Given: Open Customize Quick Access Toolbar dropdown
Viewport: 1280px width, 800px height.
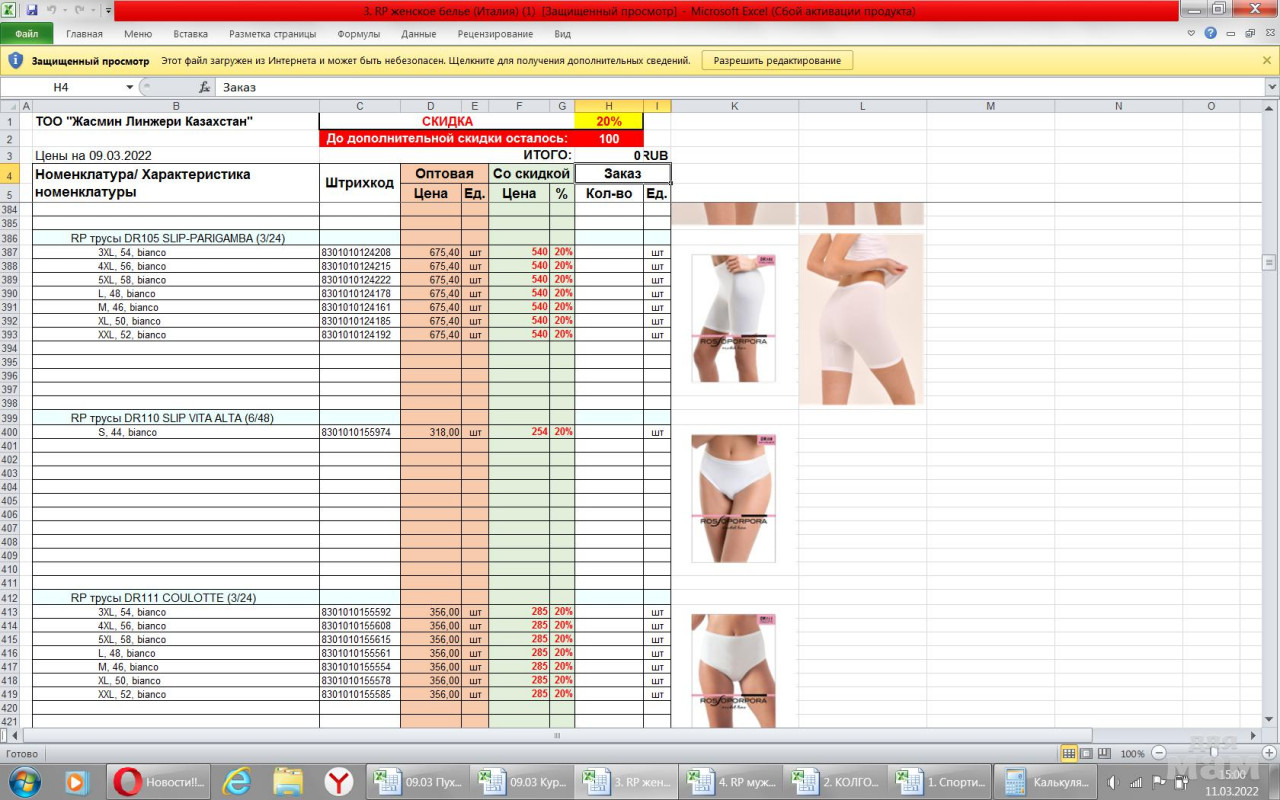Looking at the screenshot, I should pos(108,10).
